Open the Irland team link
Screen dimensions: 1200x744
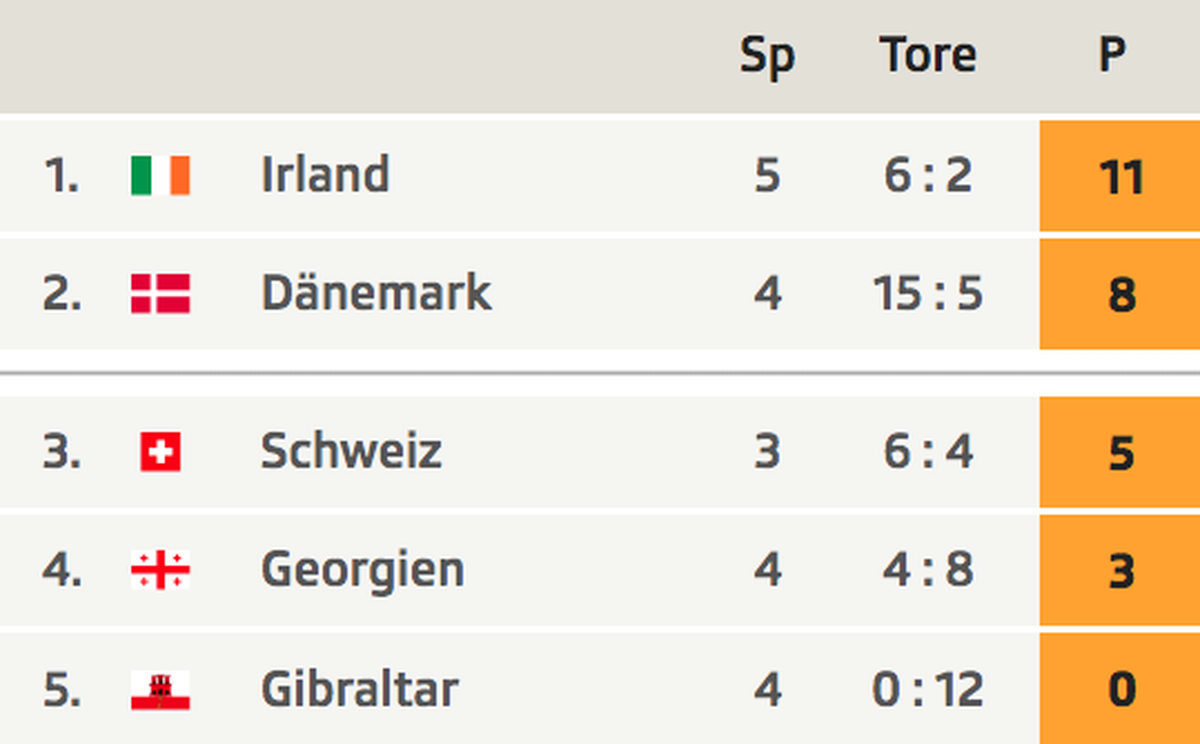(325, 174)
